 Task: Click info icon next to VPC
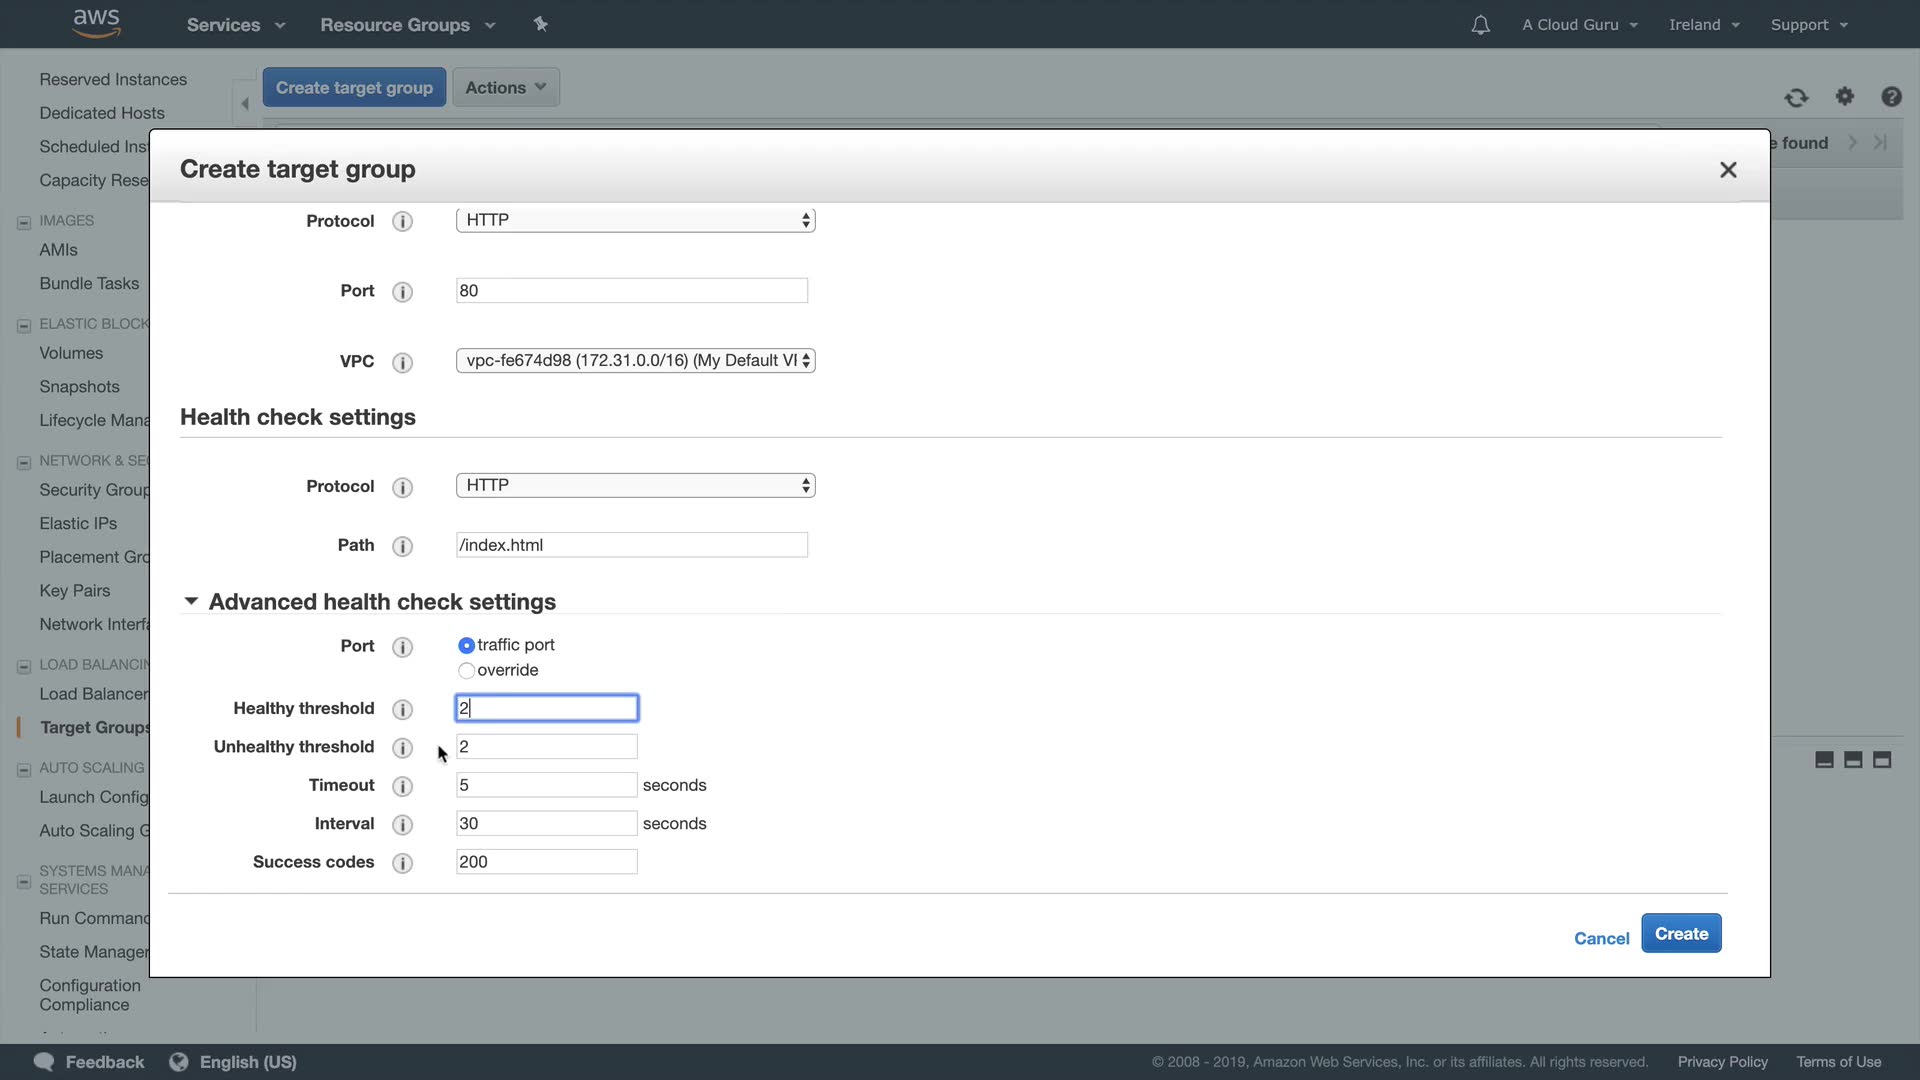pyautogui.click(x=402, y=362)
